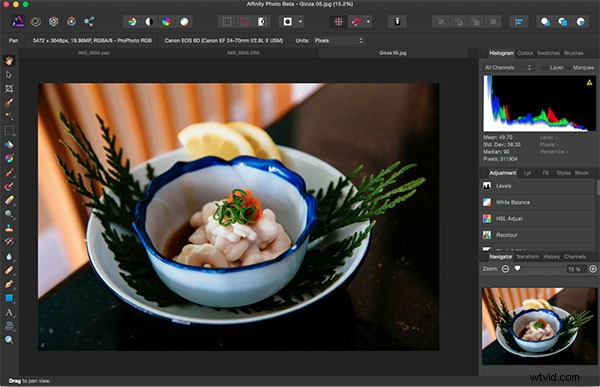Open the Export persona share icon
The image size is (600, 387).
point(89,21)
